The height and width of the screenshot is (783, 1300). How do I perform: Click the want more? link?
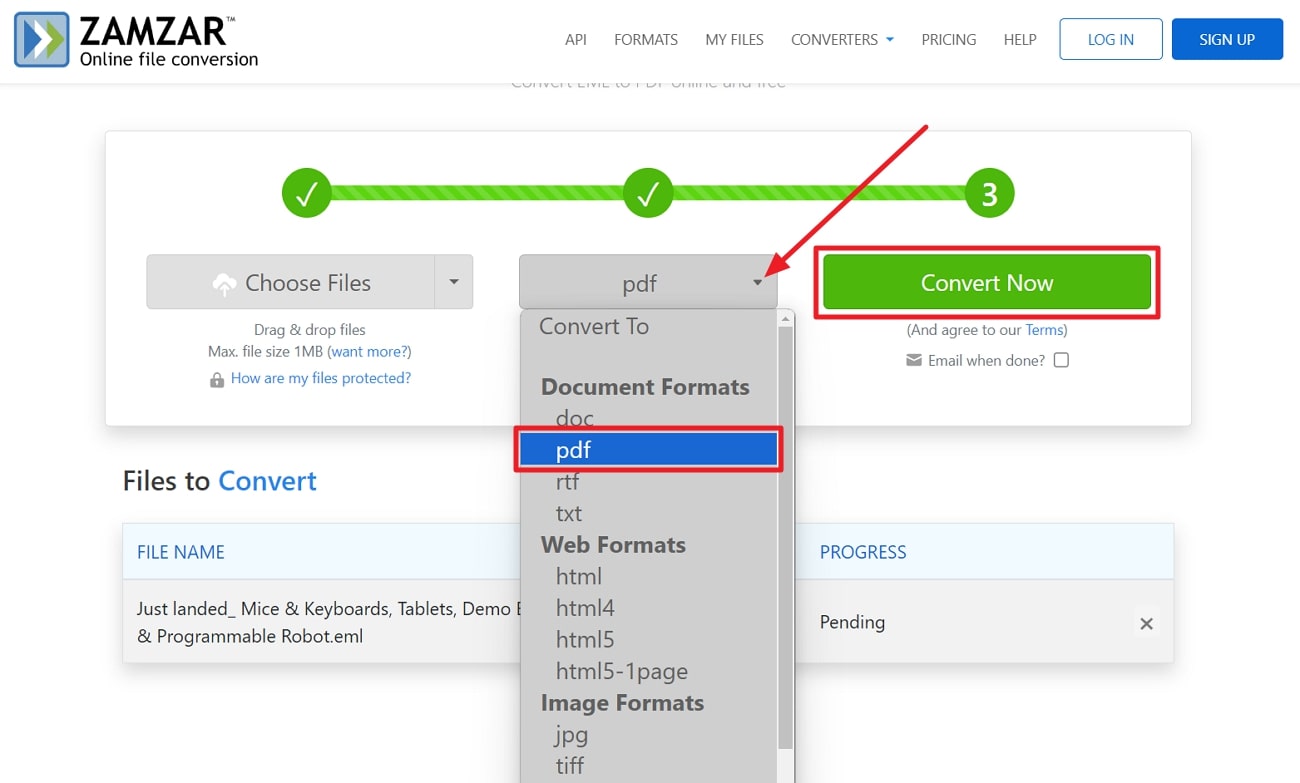pyautogui.click(x=371, y=352)
